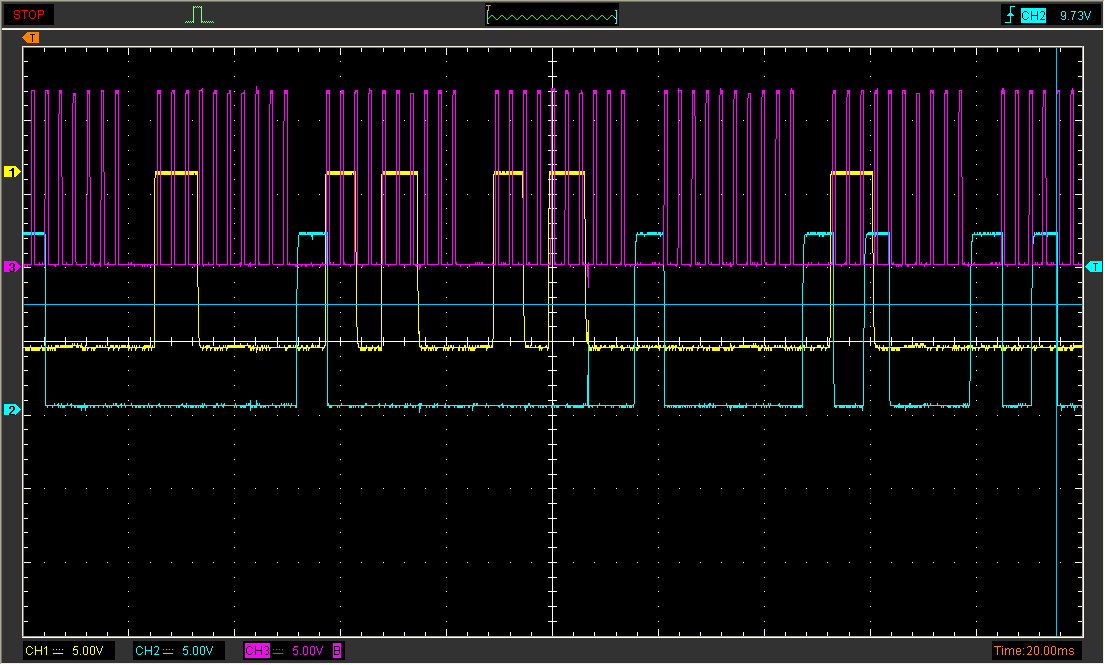Click the cyan T trigger level marker

click(x=1094, y=266)
